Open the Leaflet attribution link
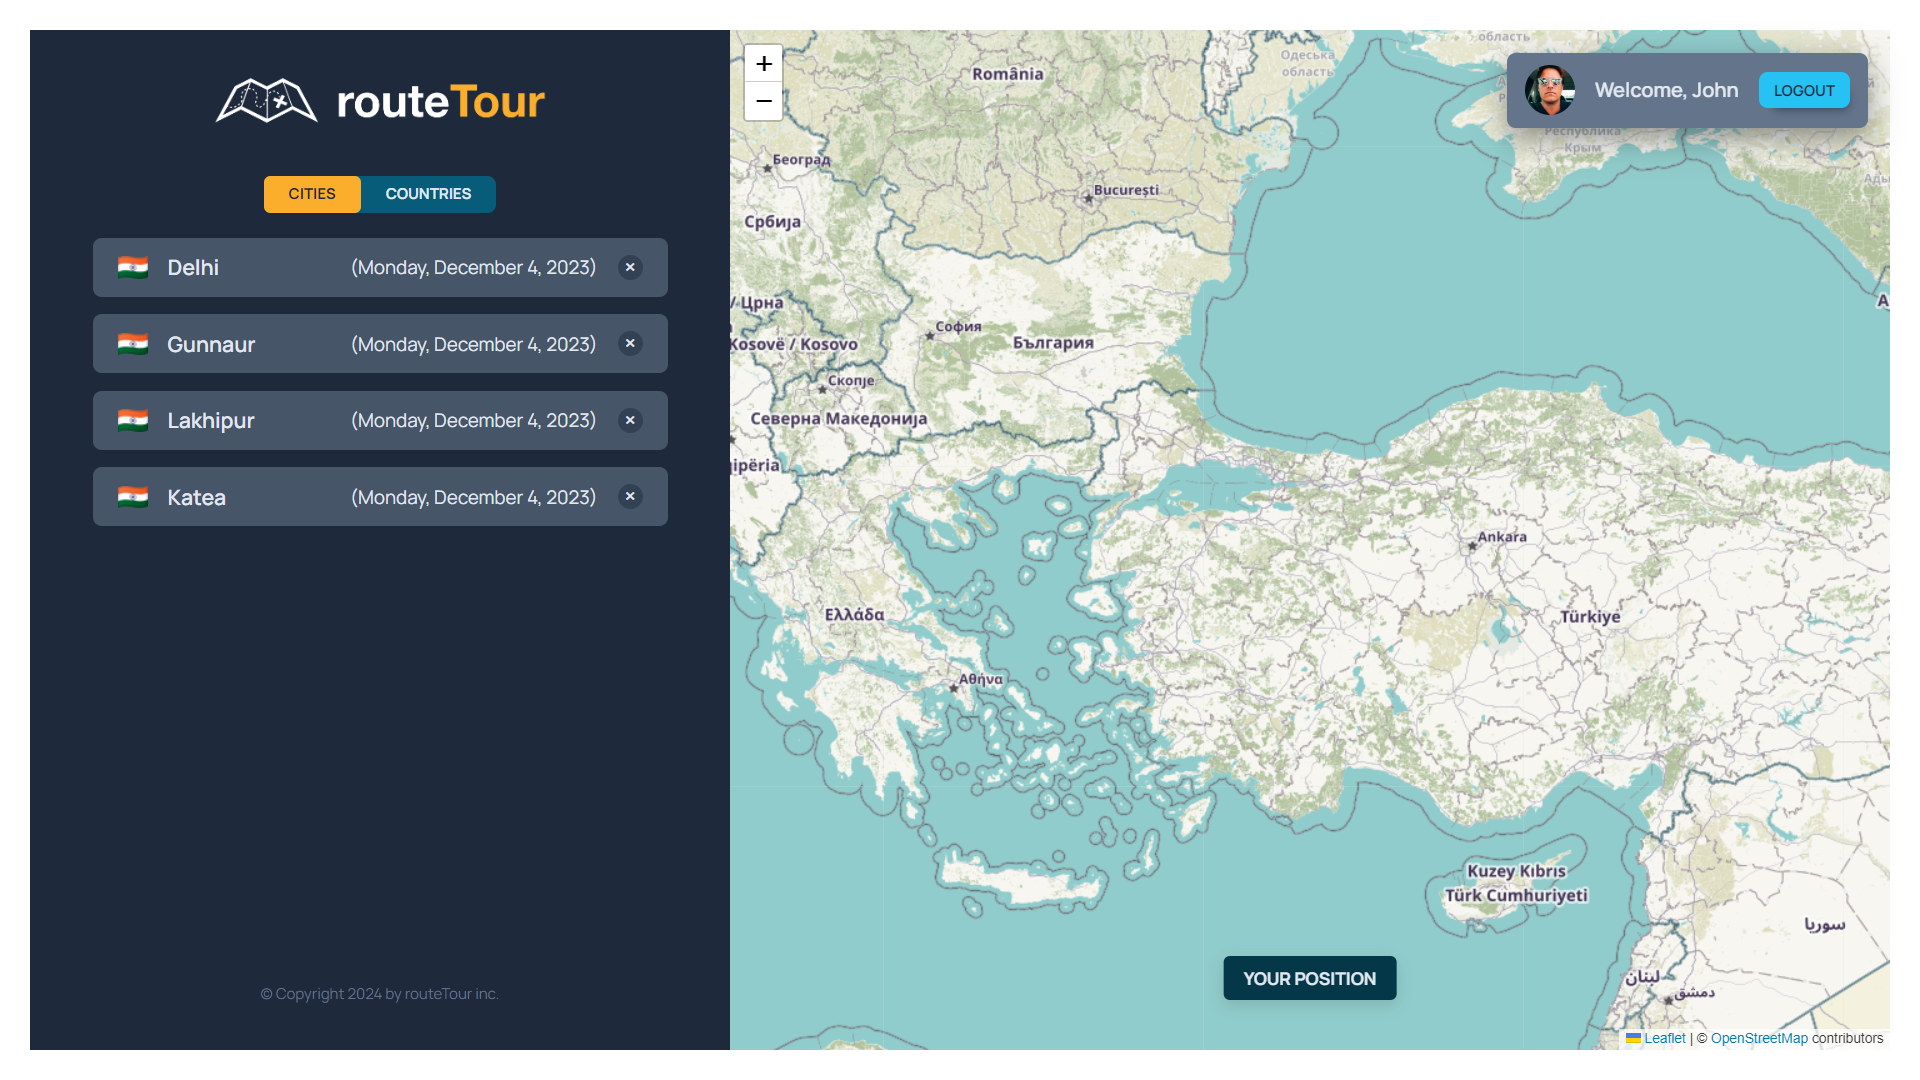1920x1080 pixels. pos(1664,1038)
